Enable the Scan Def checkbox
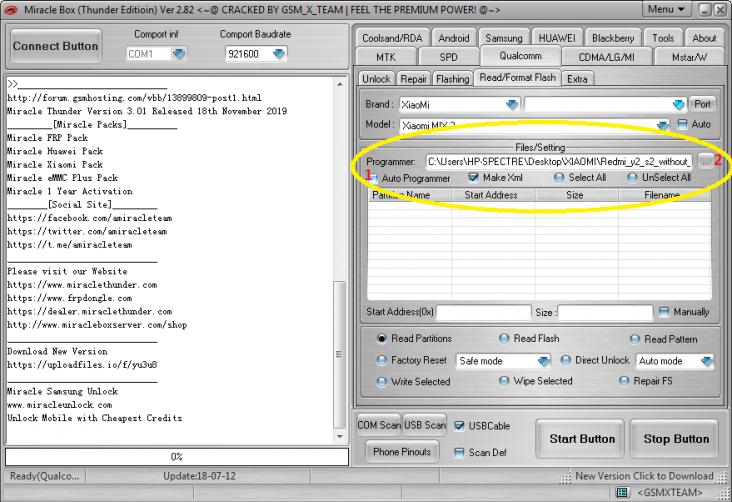The image size is (732, 502). point(459,453)
